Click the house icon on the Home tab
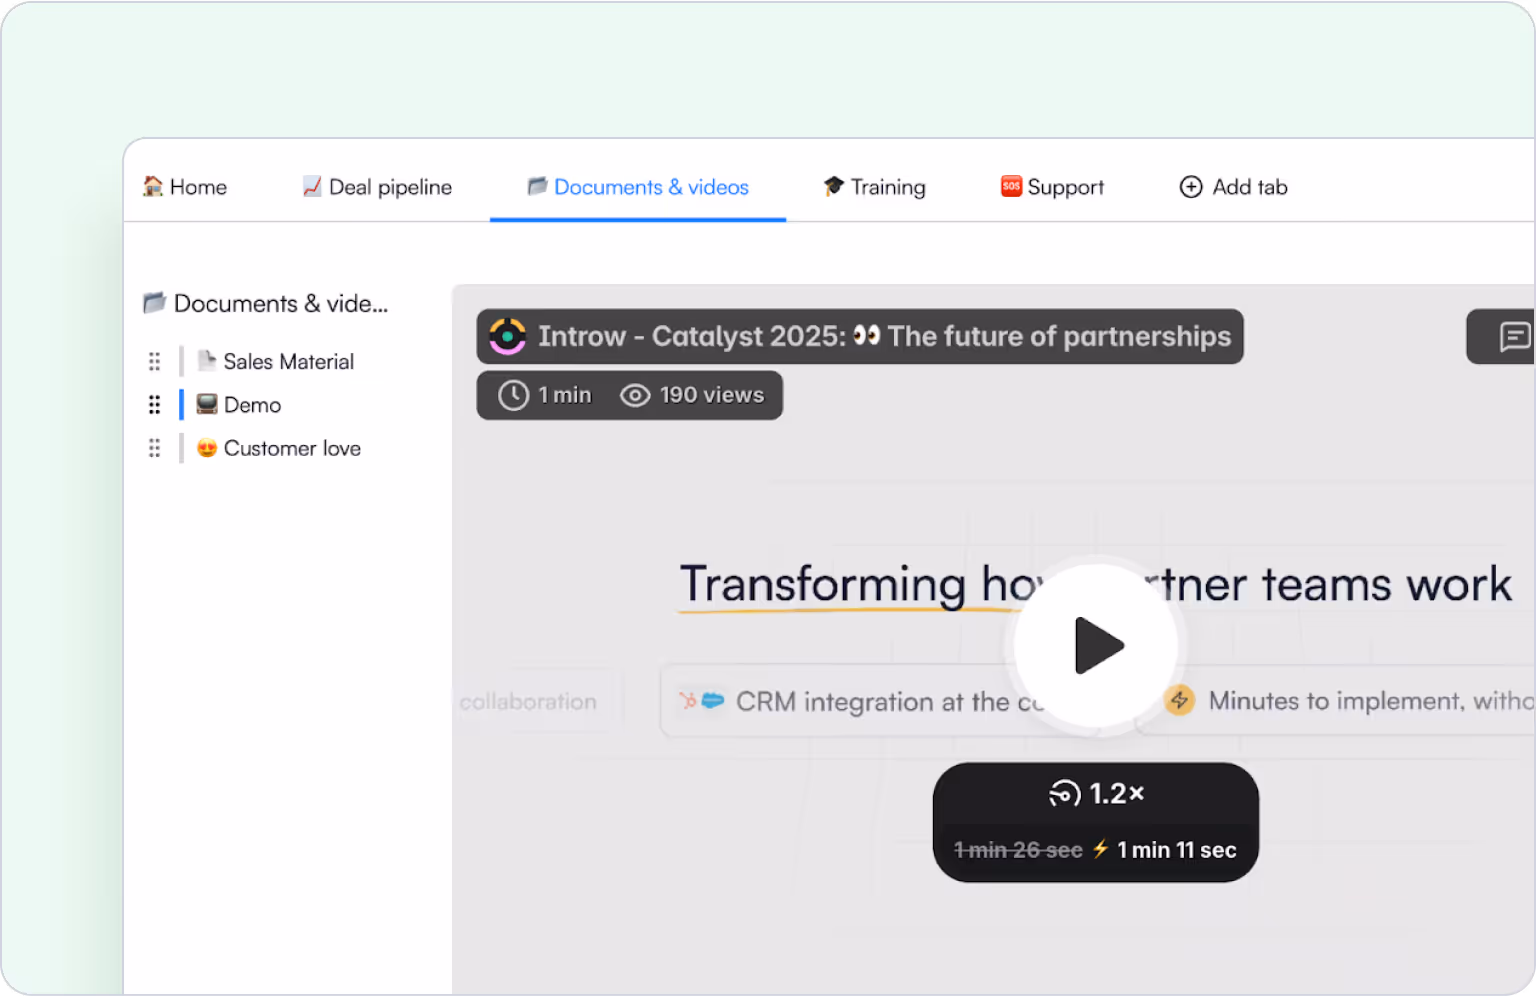The height and width of the screenshot is (996, 1536). coord(153,186)
